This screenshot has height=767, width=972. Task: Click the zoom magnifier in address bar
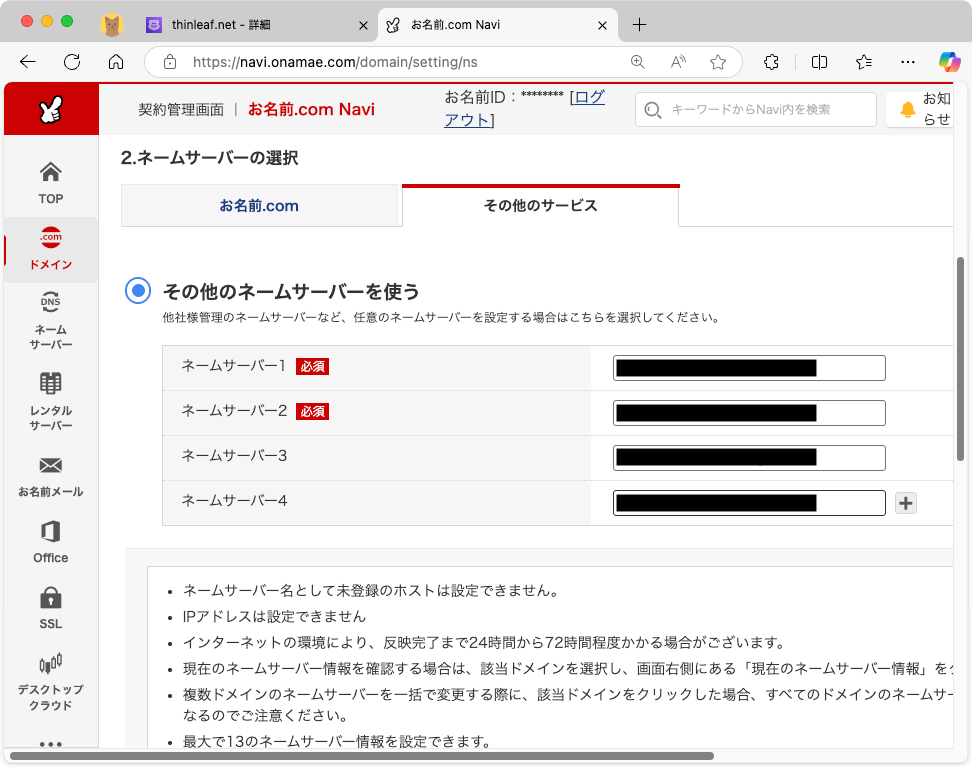pyautogui.click(x=637, y=61)
